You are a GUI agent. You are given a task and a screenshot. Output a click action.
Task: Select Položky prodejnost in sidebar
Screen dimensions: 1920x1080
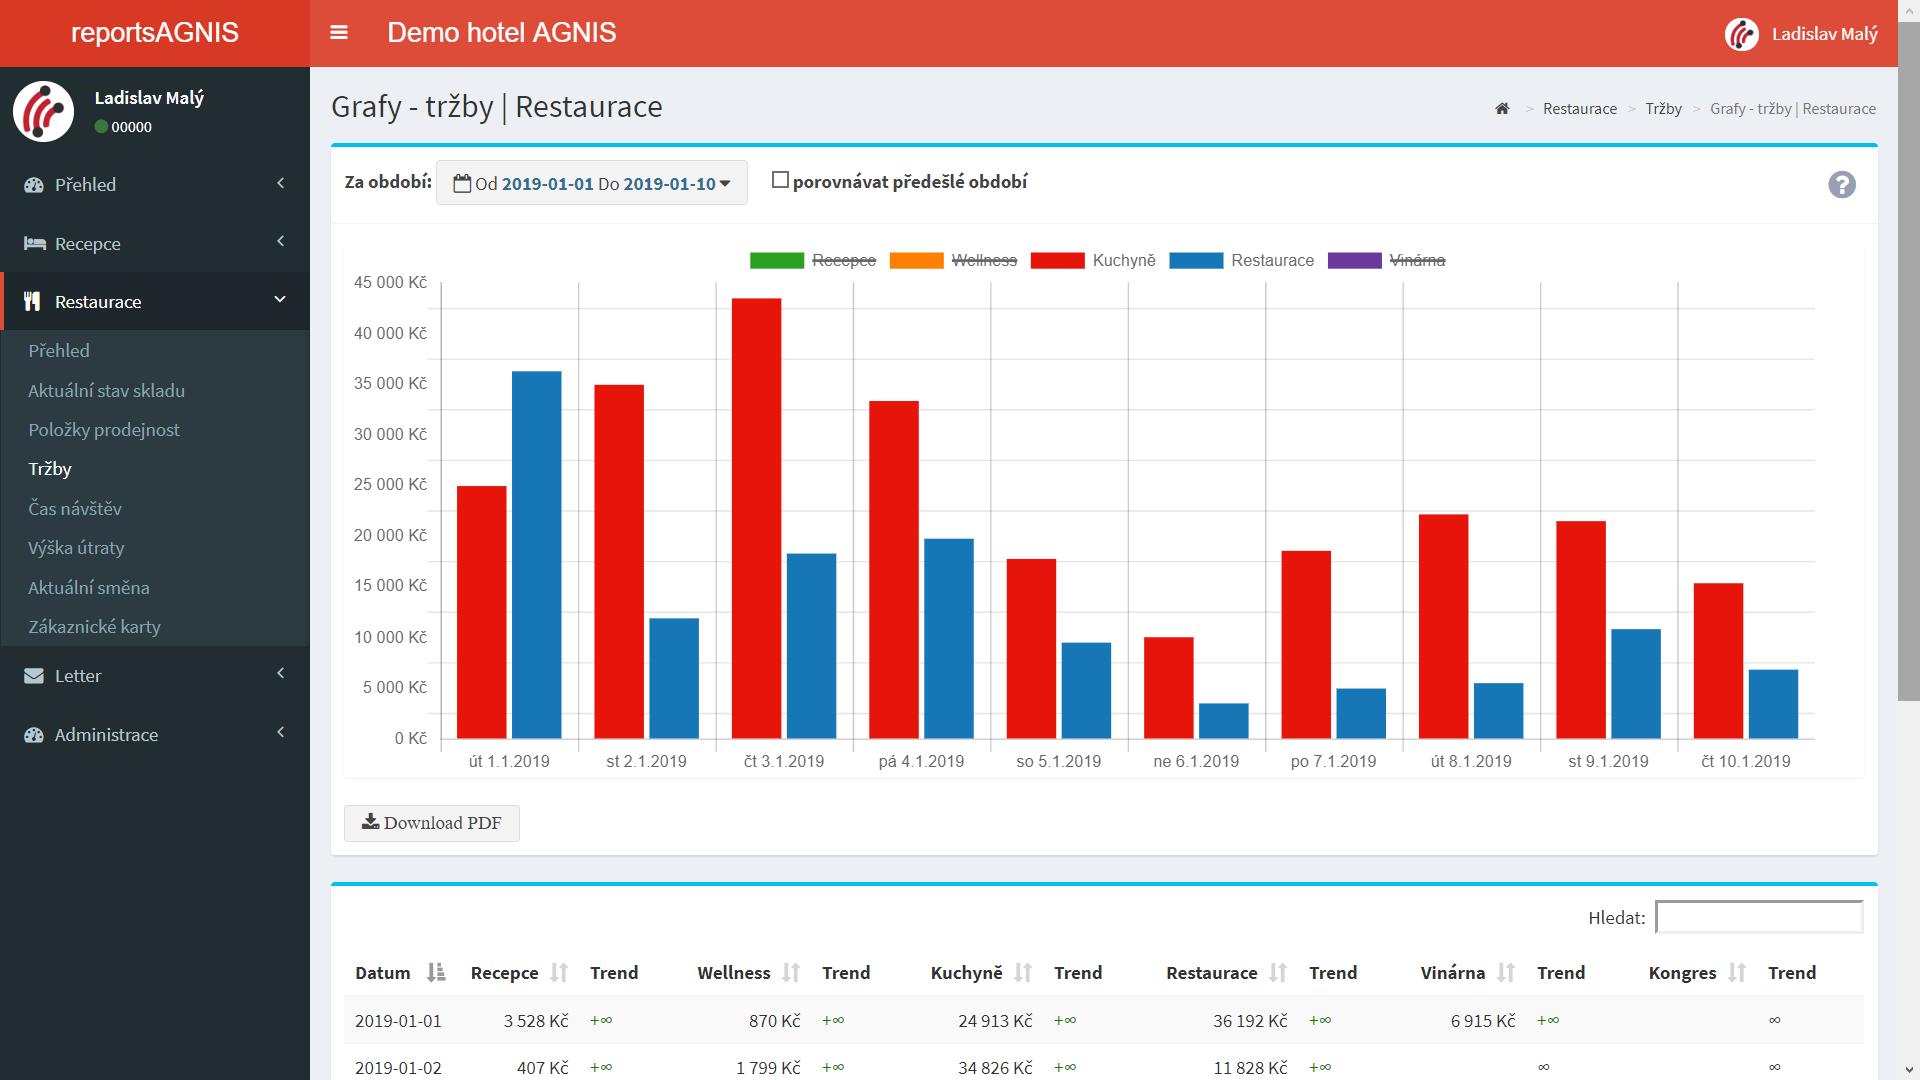pos(104,430)
